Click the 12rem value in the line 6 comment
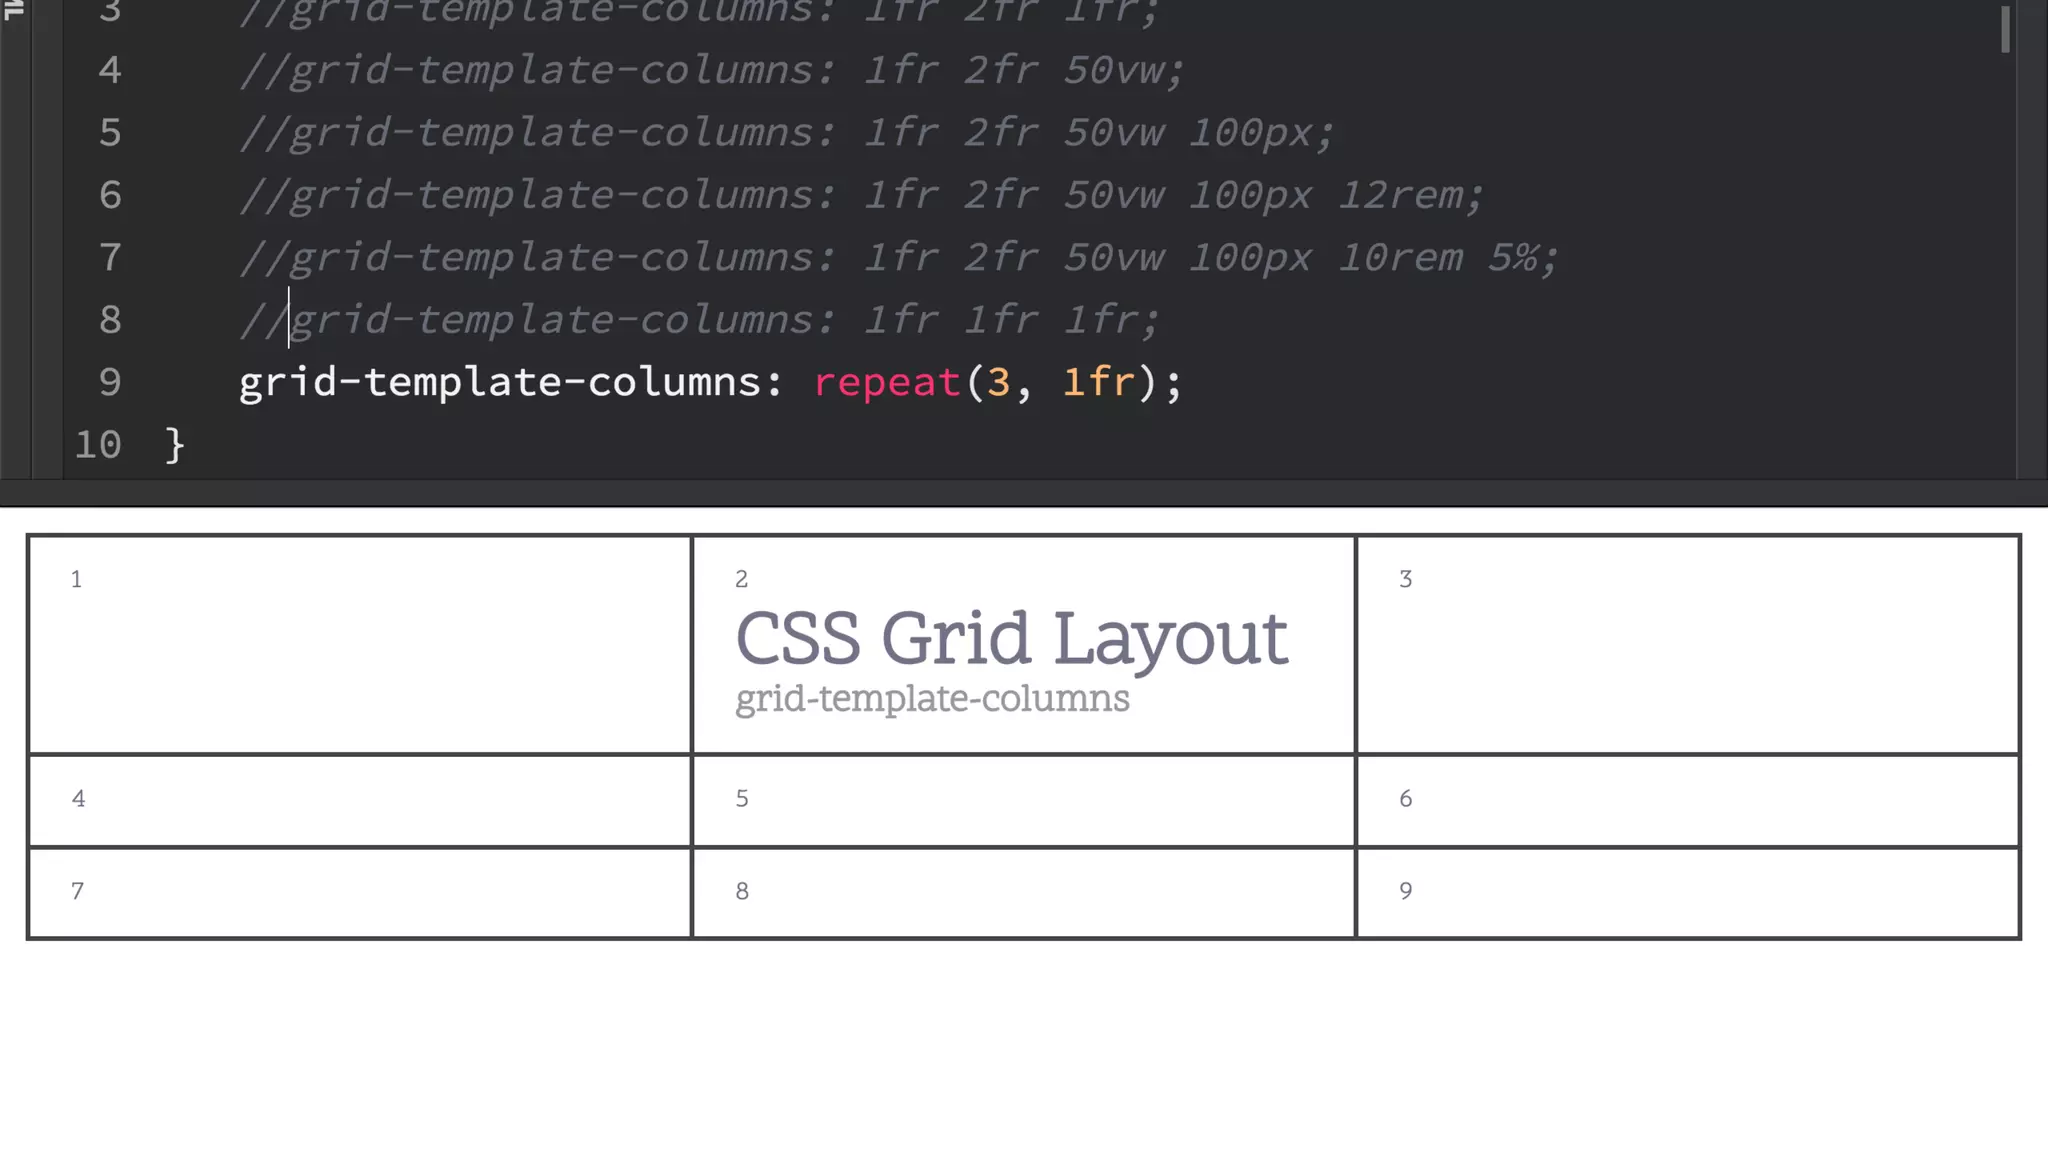The image size is (2048, 1152). (1400, 195)
